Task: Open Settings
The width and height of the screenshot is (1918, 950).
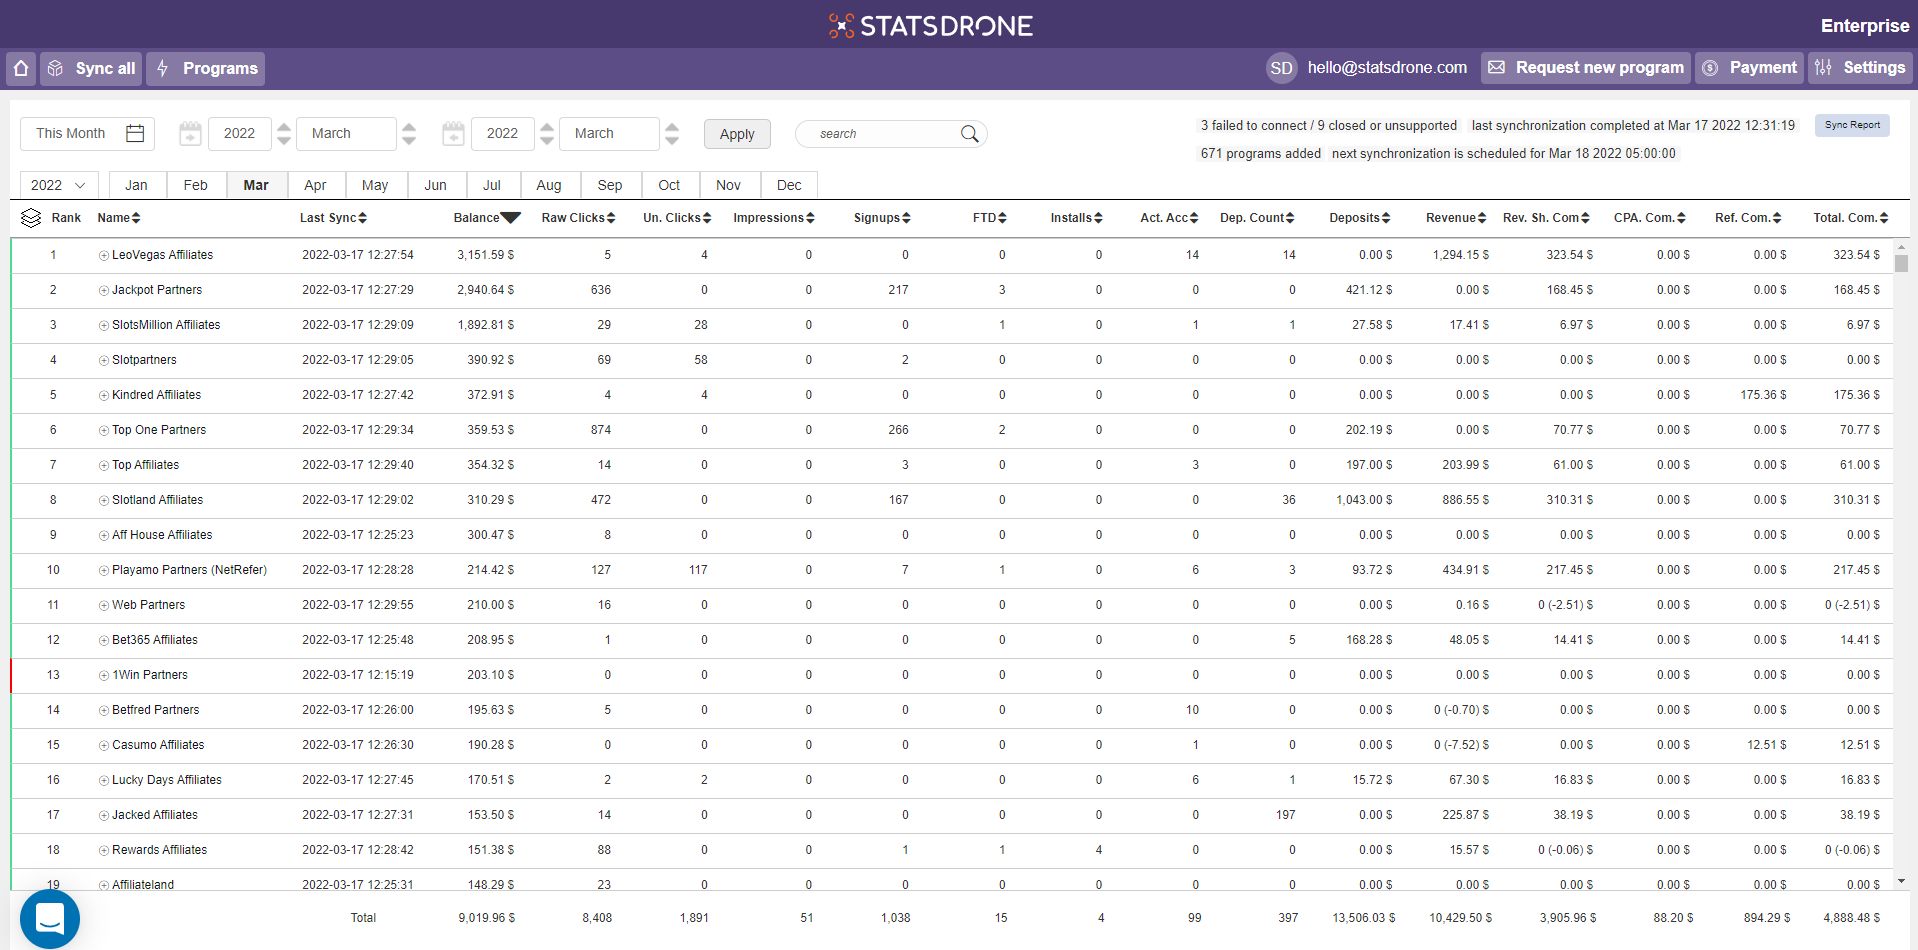Action: click(x=1860, y=68)
